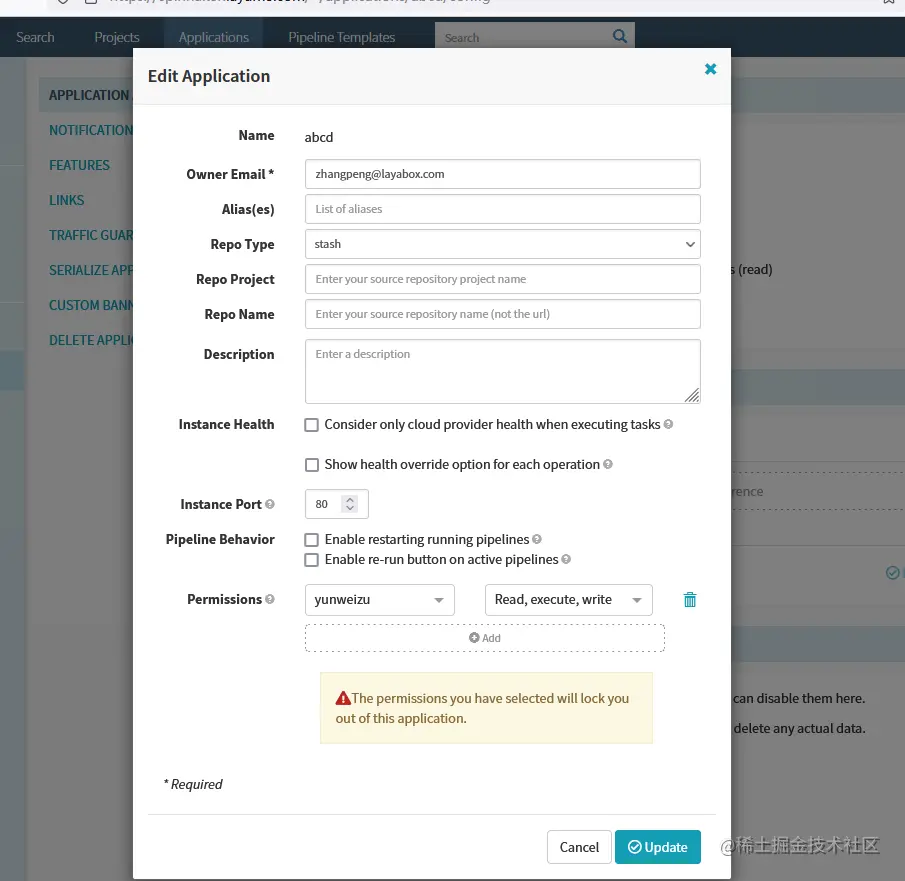The width and height of the screenshot is (905, 881).
Task: Open the Repo Type dropdown showing stash
Action: [503, 244]
